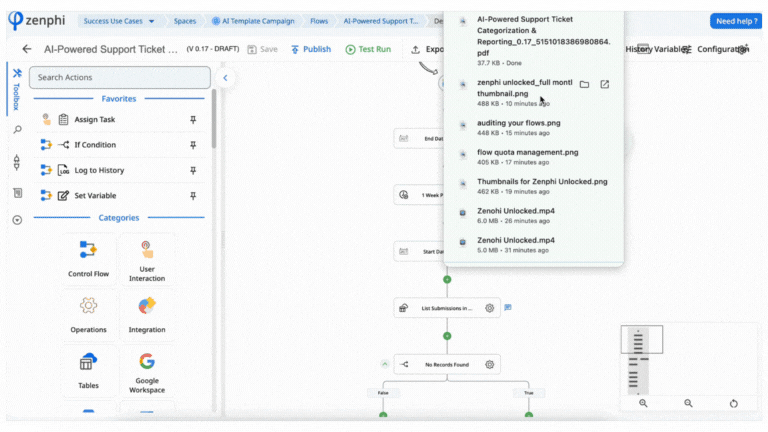Open Configuration settings

[x=722, y=49]
